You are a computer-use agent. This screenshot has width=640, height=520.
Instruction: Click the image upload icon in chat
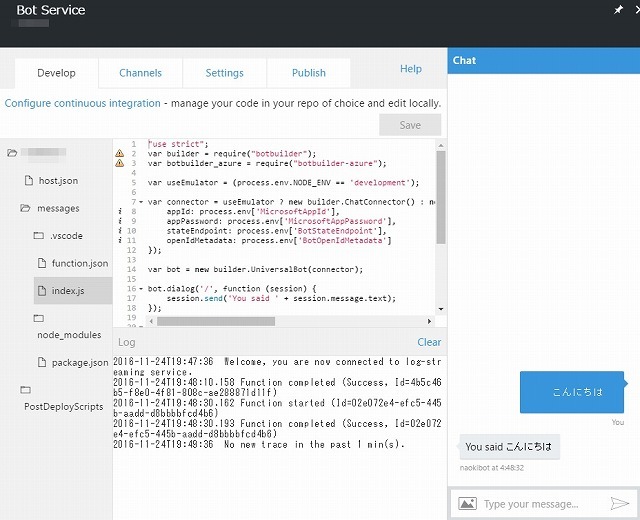pyautogui.click(x=466, y=504)
